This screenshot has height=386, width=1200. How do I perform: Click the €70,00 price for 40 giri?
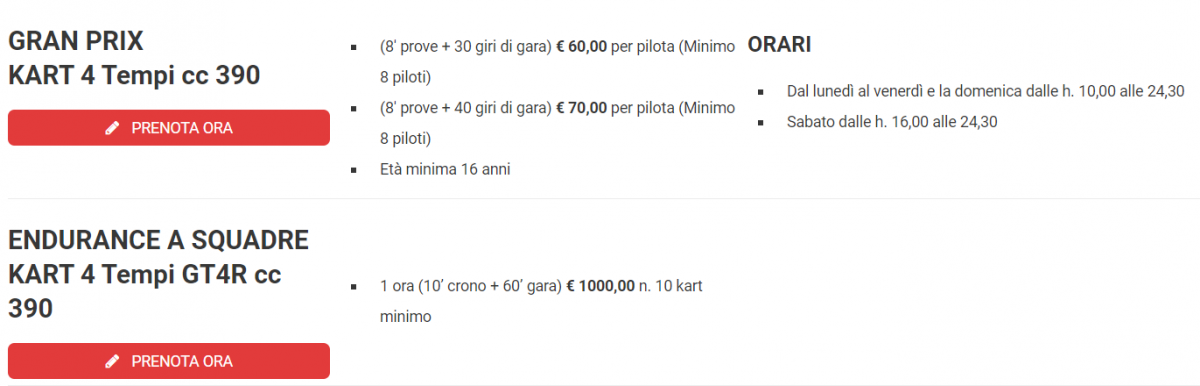(x=581, y=108)
